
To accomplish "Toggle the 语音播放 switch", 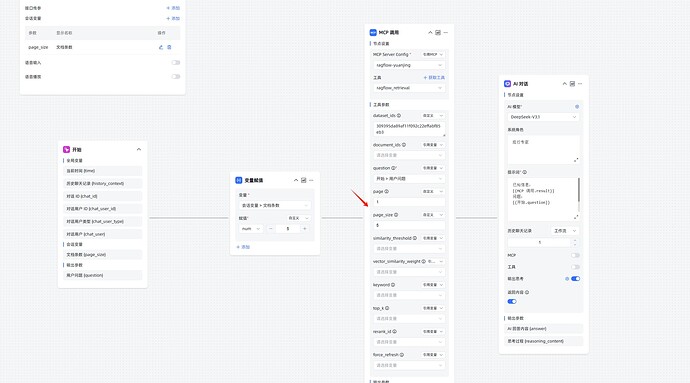I will click(x=176, y=77).
